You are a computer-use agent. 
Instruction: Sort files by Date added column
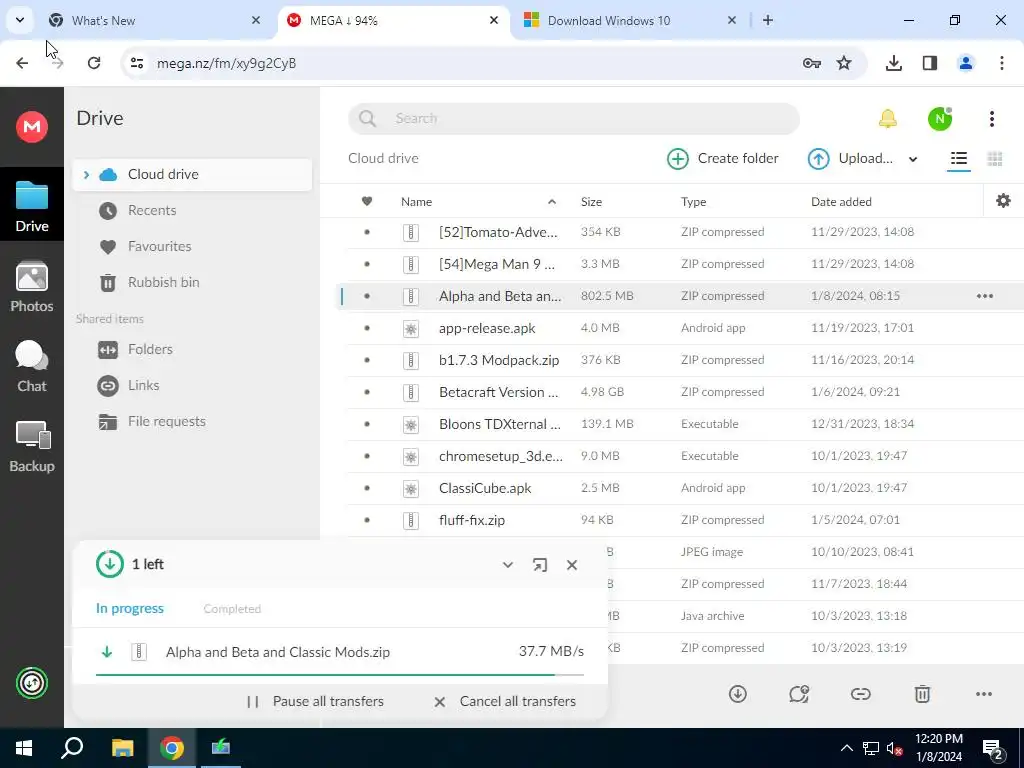841,202
